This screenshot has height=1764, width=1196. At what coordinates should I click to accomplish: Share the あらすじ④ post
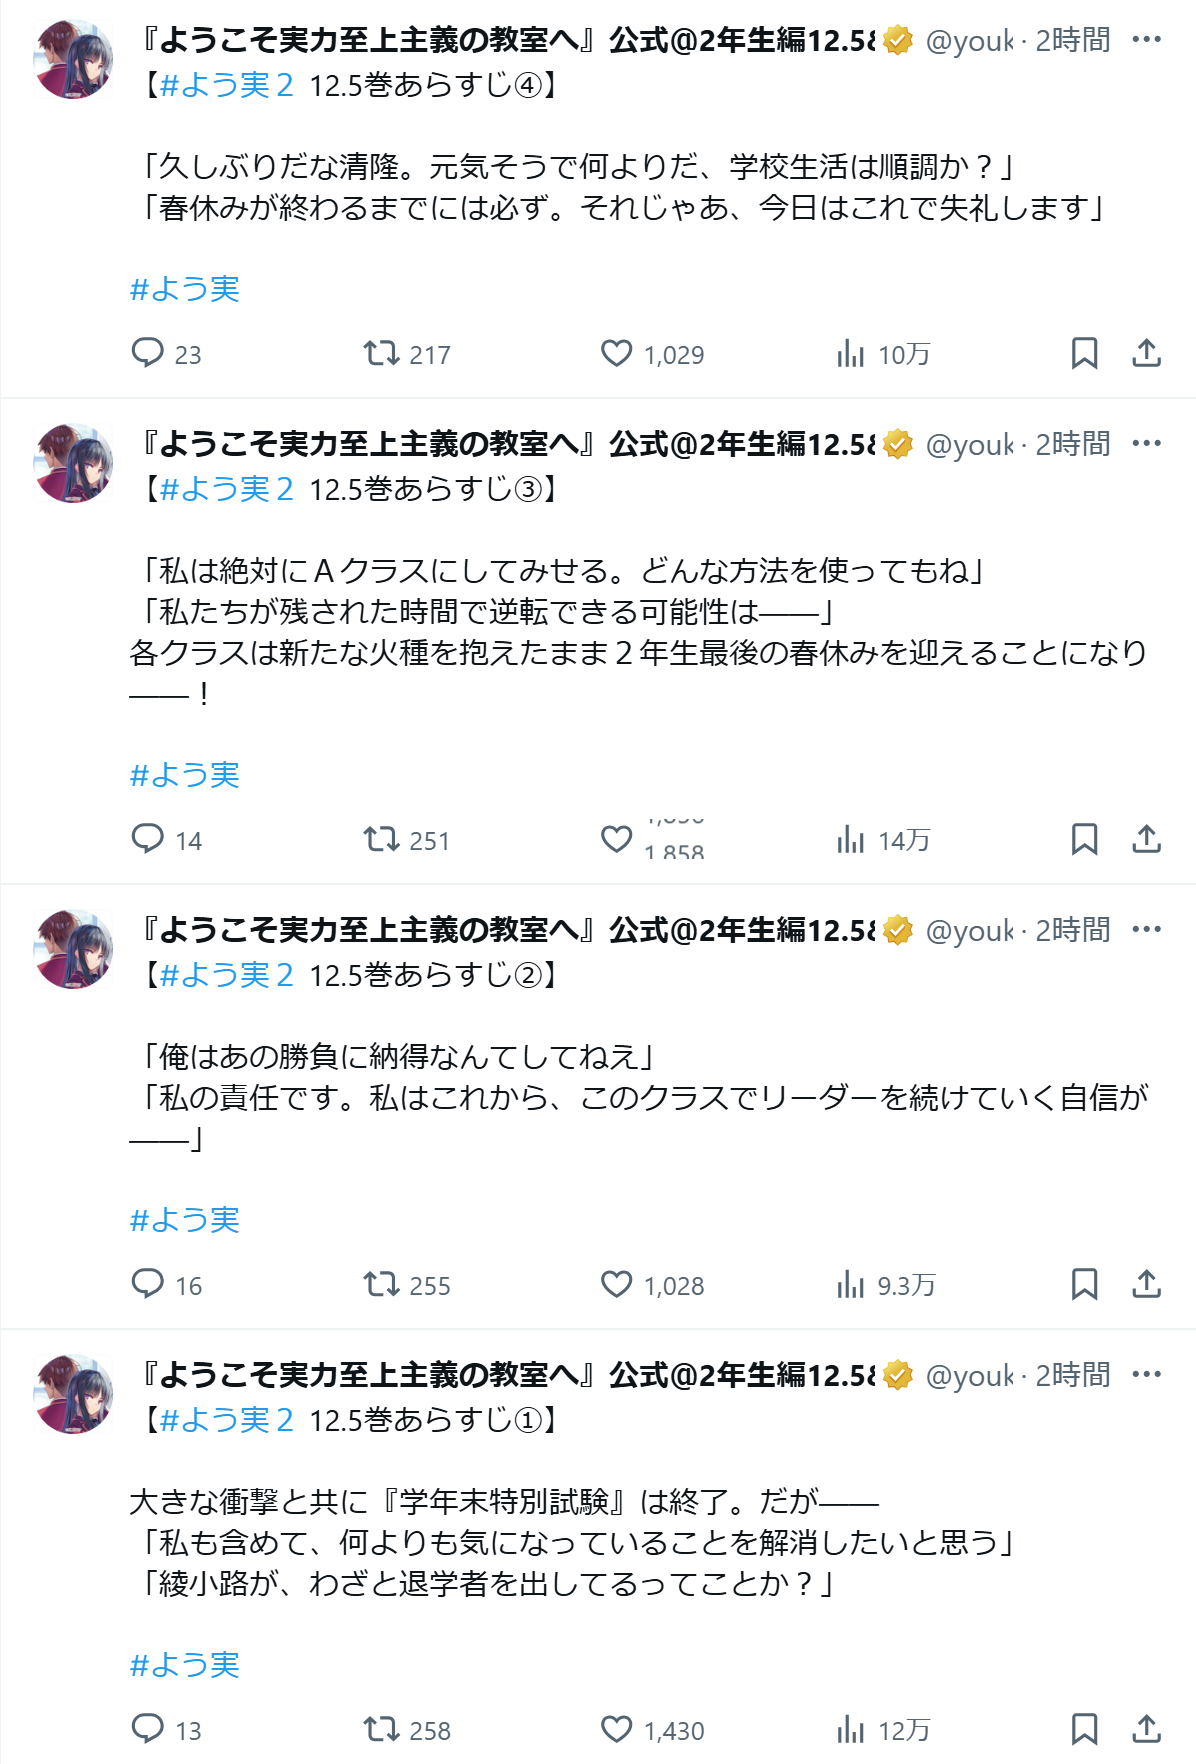coord(1146,353)
